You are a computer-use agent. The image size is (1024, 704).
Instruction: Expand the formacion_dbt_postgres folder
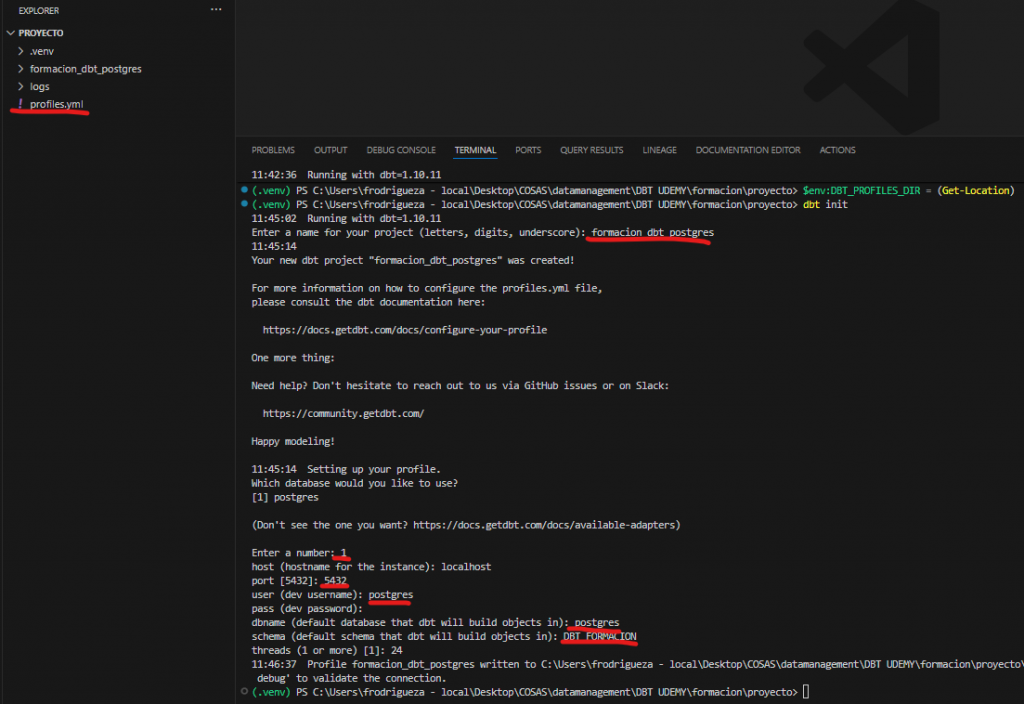pos(21,69)
